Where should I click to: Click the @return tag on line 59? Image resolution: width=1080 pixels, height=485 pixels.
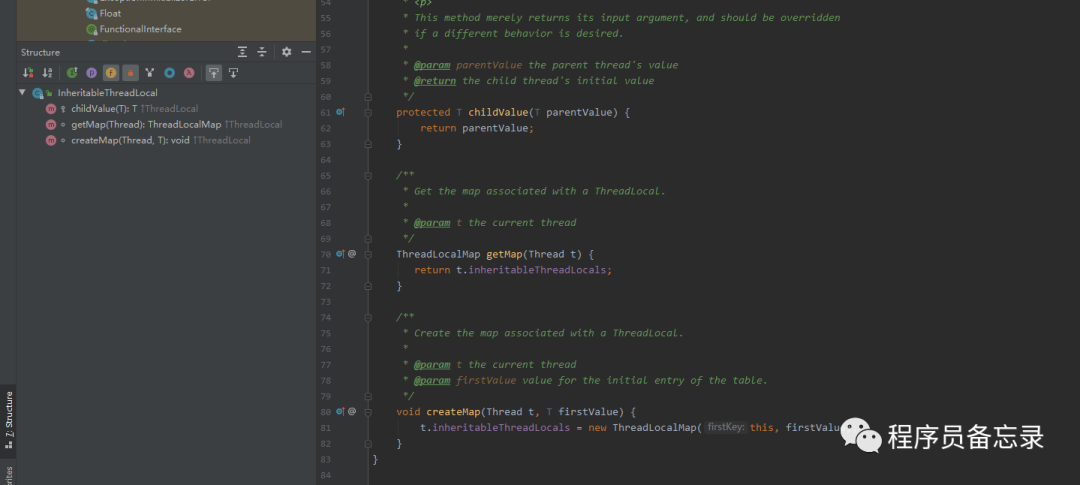click(435, 81)
